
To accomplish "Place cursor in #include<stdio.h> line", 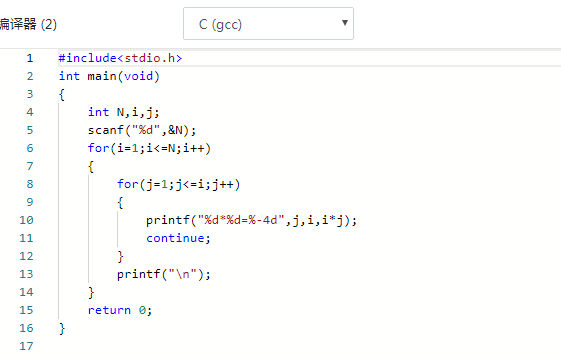I will pos(121,58).
